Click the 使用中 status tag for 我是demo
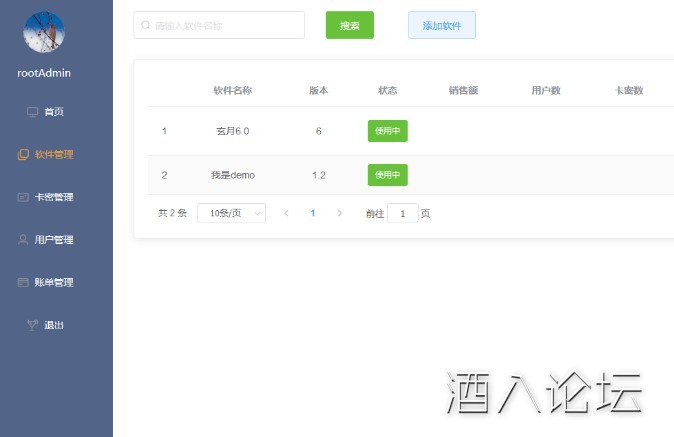Viewport: 674px width, 437px height. pos(387,175)
